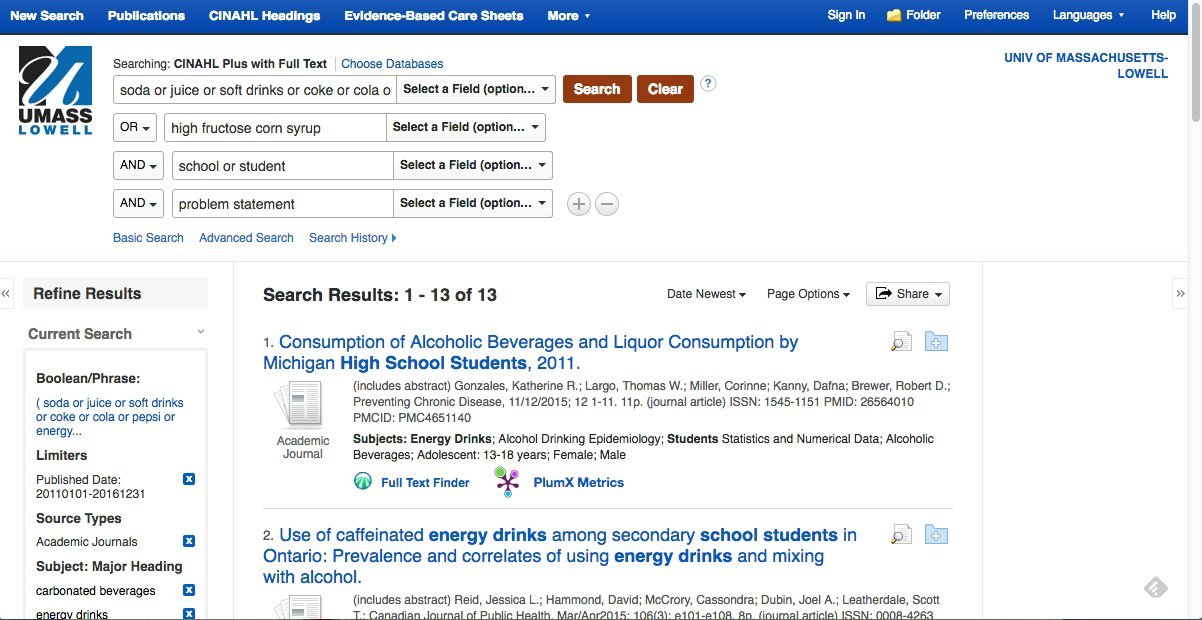Image resolution: width=1202 pixels, height=620 pixels.
Task: Add second result to folder
Action: tap(935, 535)
